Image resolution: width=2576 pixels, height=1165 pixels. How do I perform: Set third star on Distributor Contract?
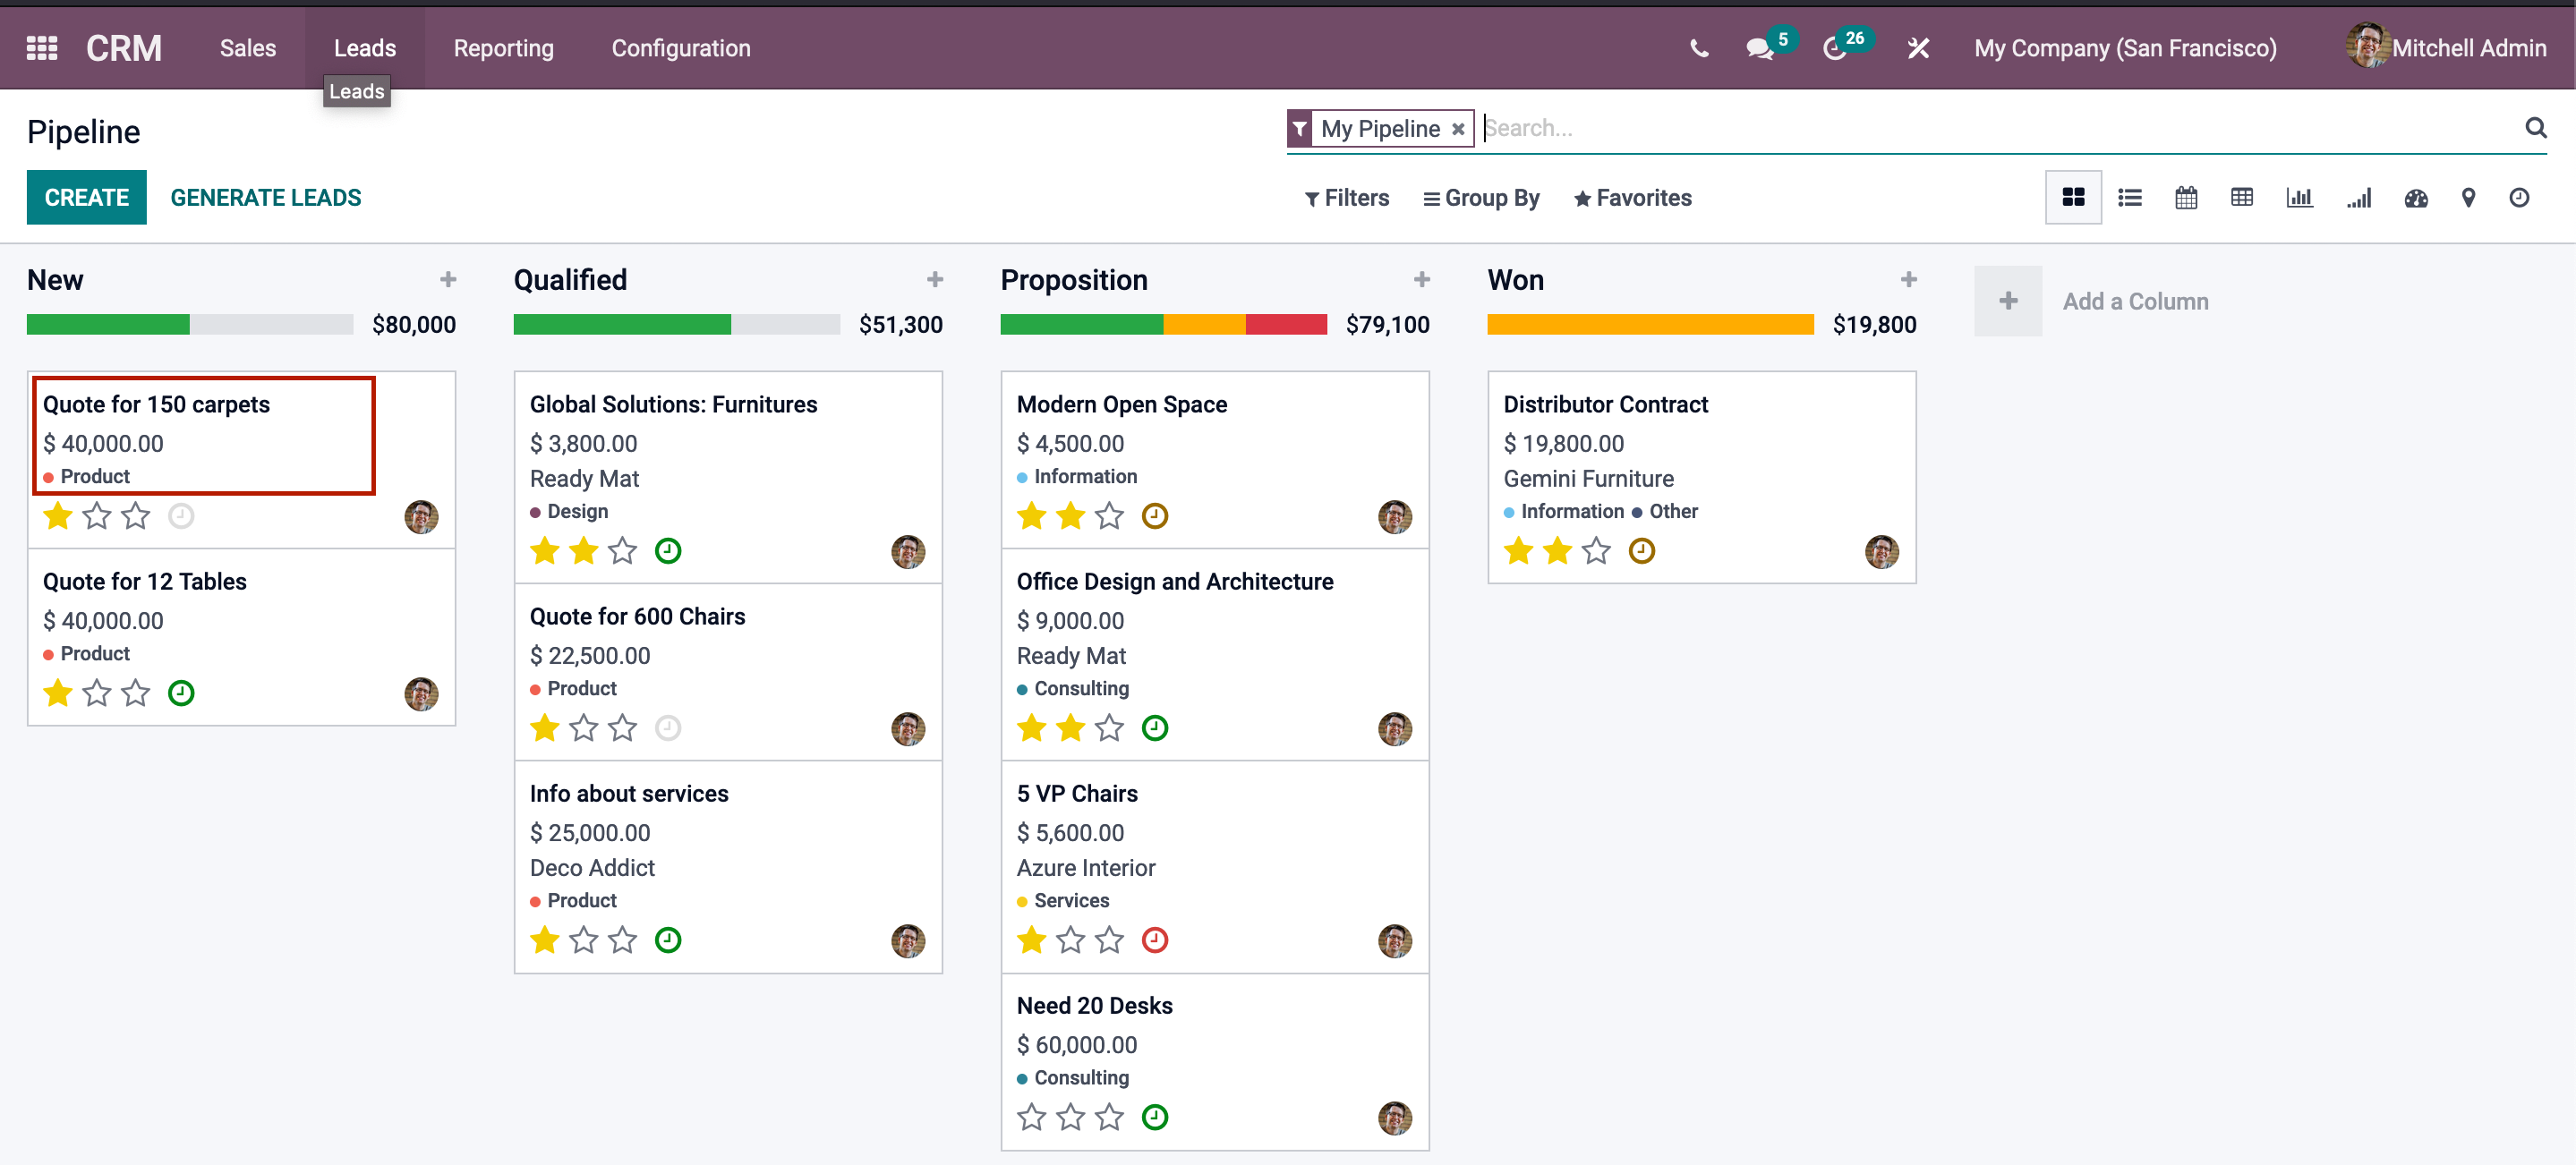click(1596, 551)
